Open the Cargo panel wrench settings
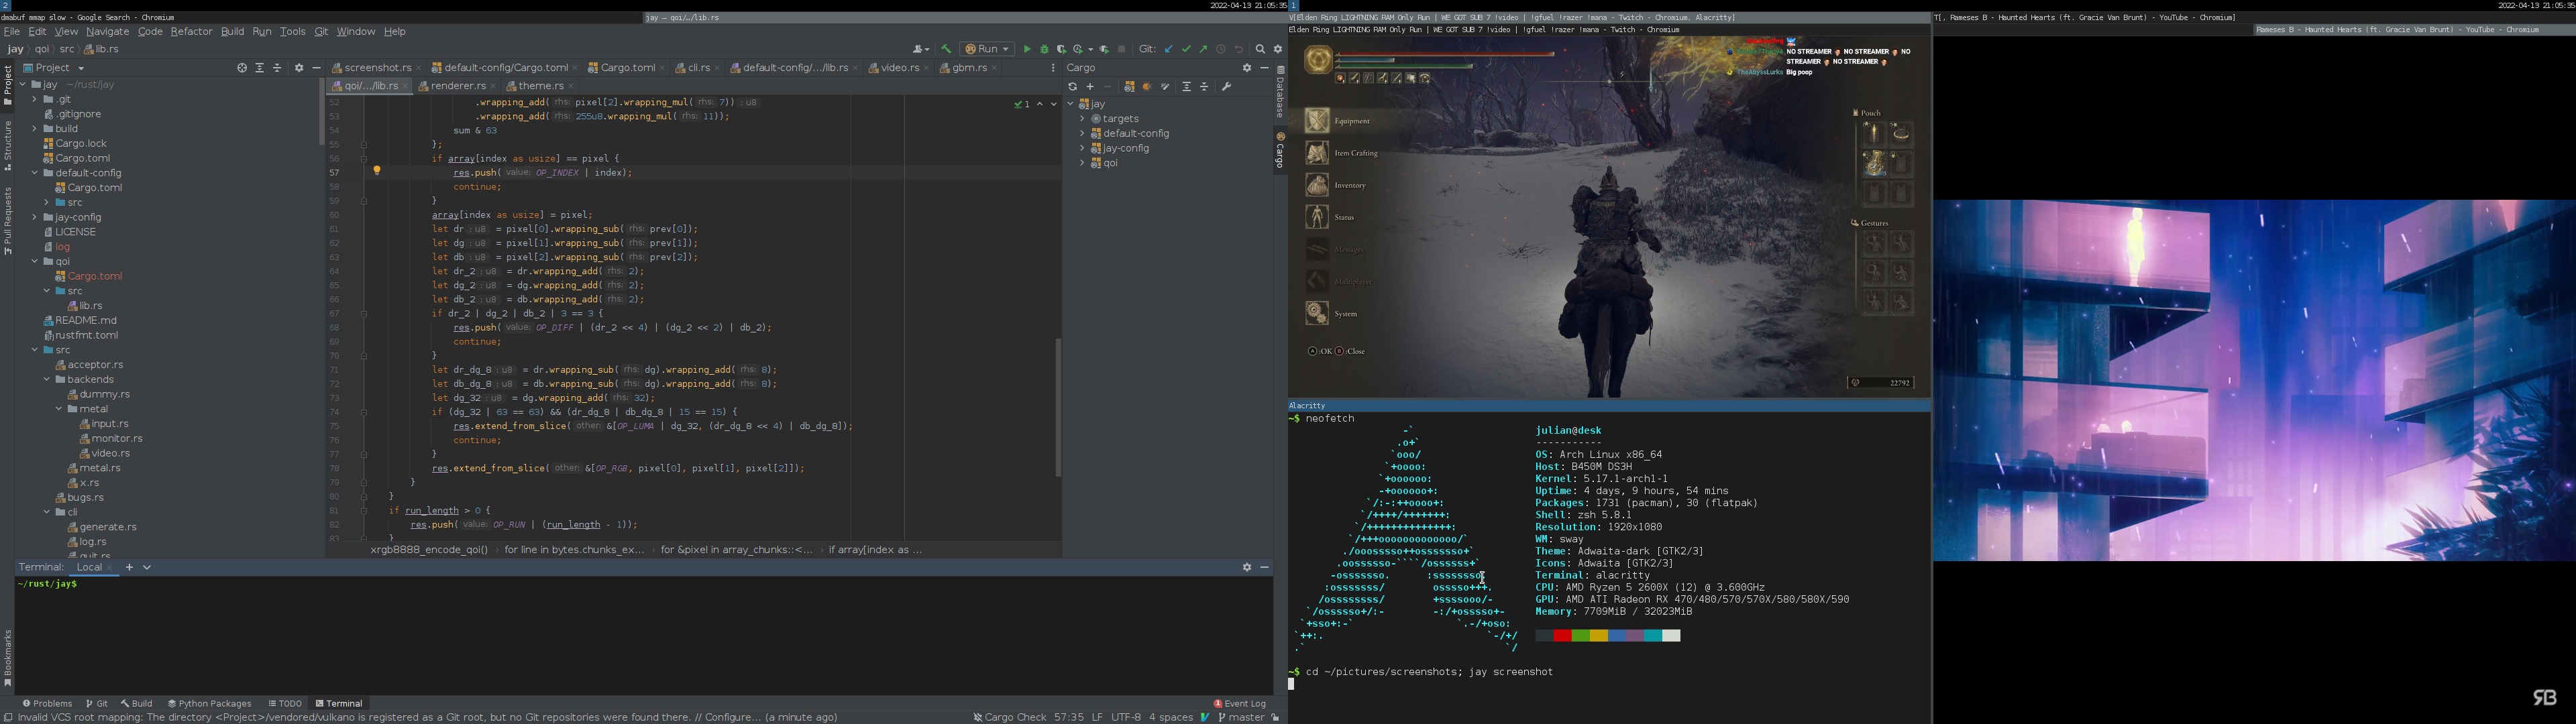 pyautogui.click(x=1227, y=87)
